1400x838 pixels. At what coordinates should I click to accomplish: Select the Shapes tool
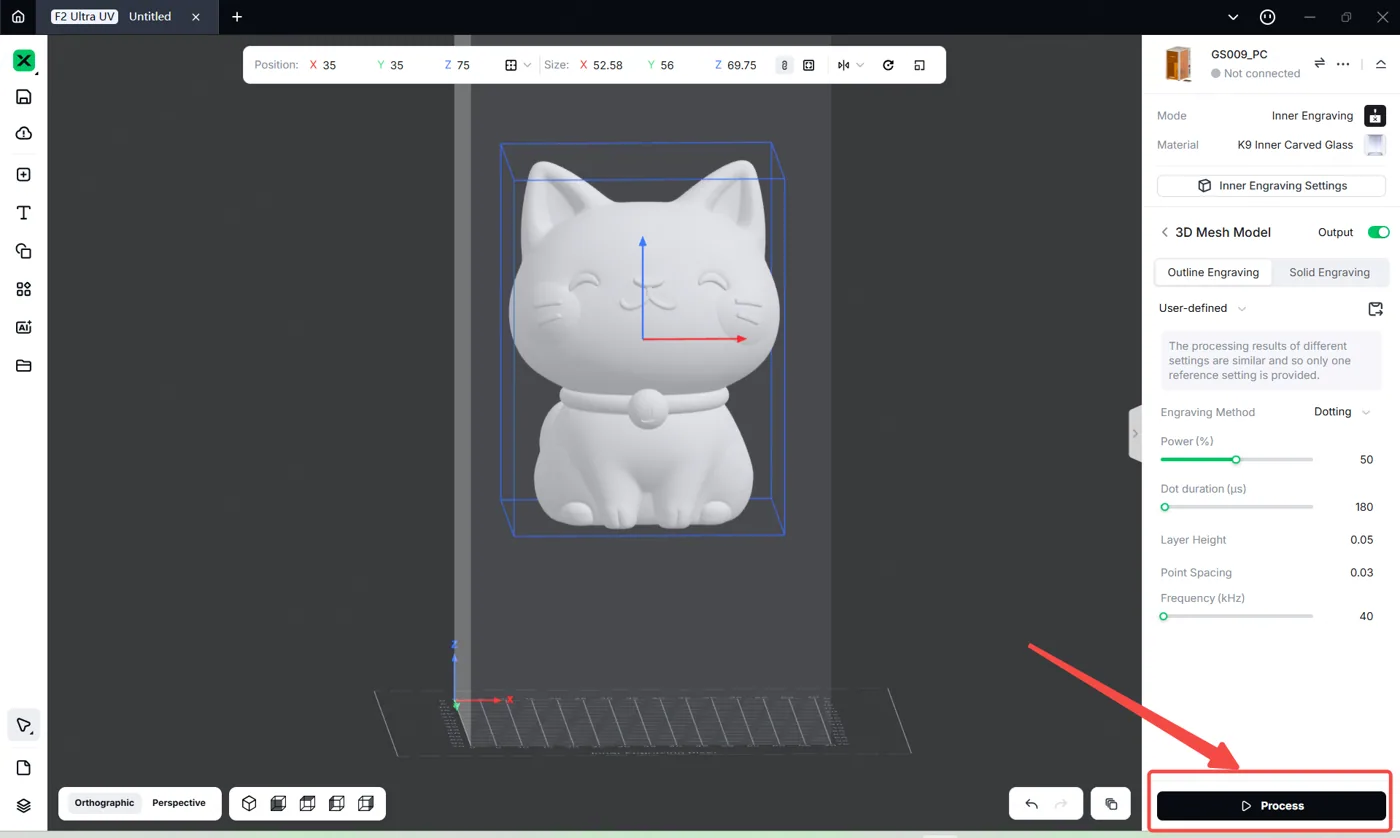tap(24, 251)
